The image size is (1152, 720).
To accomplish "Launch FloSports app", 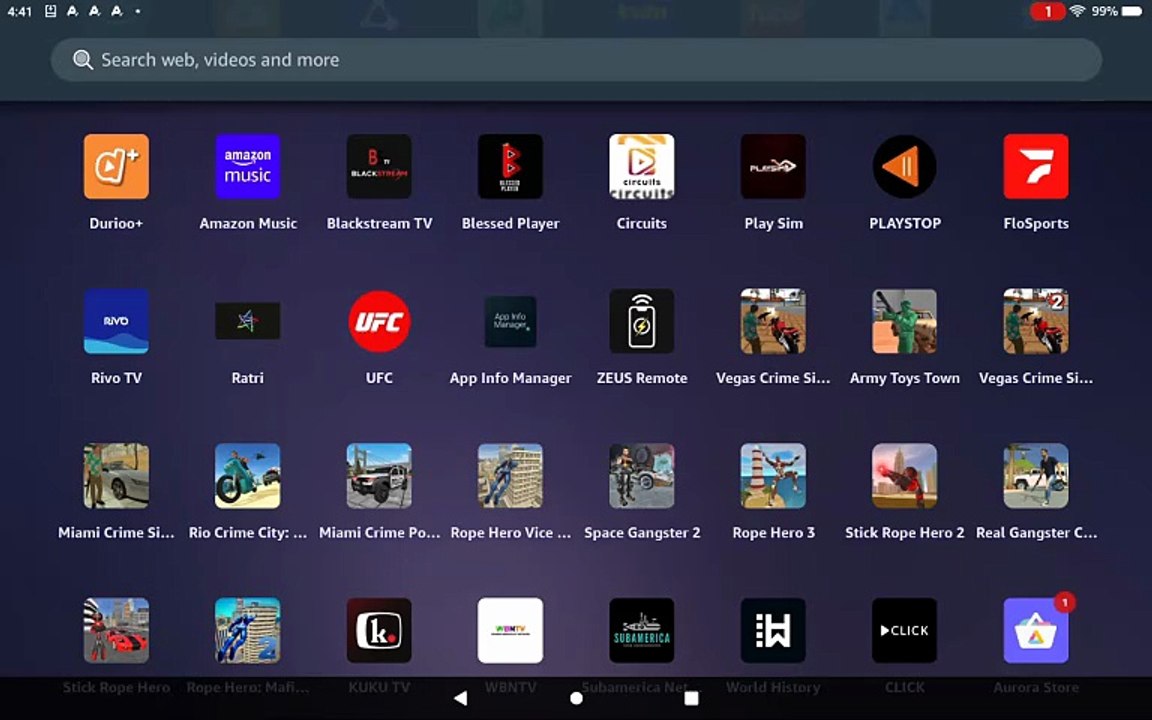I will 1036,167.
